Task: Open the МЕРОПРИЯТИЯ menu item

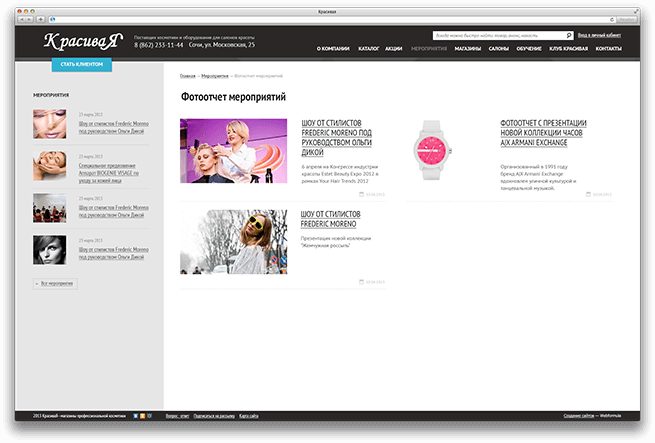Action: coord(429,49)
